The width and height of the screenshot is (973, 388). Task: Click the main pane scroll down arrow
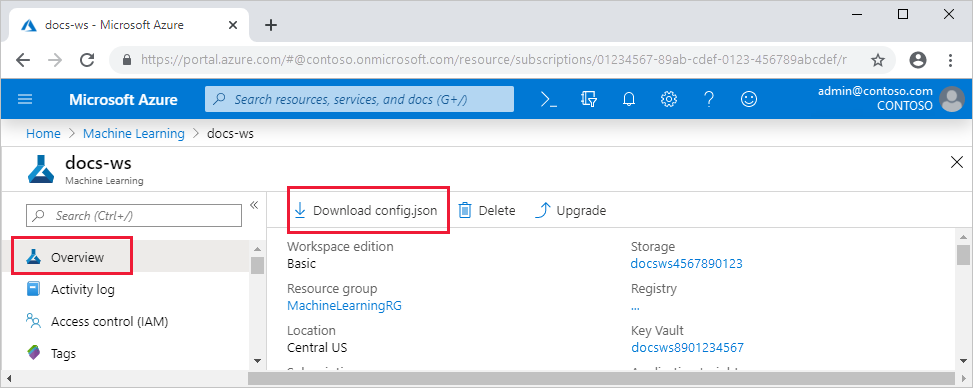point(962,361)
